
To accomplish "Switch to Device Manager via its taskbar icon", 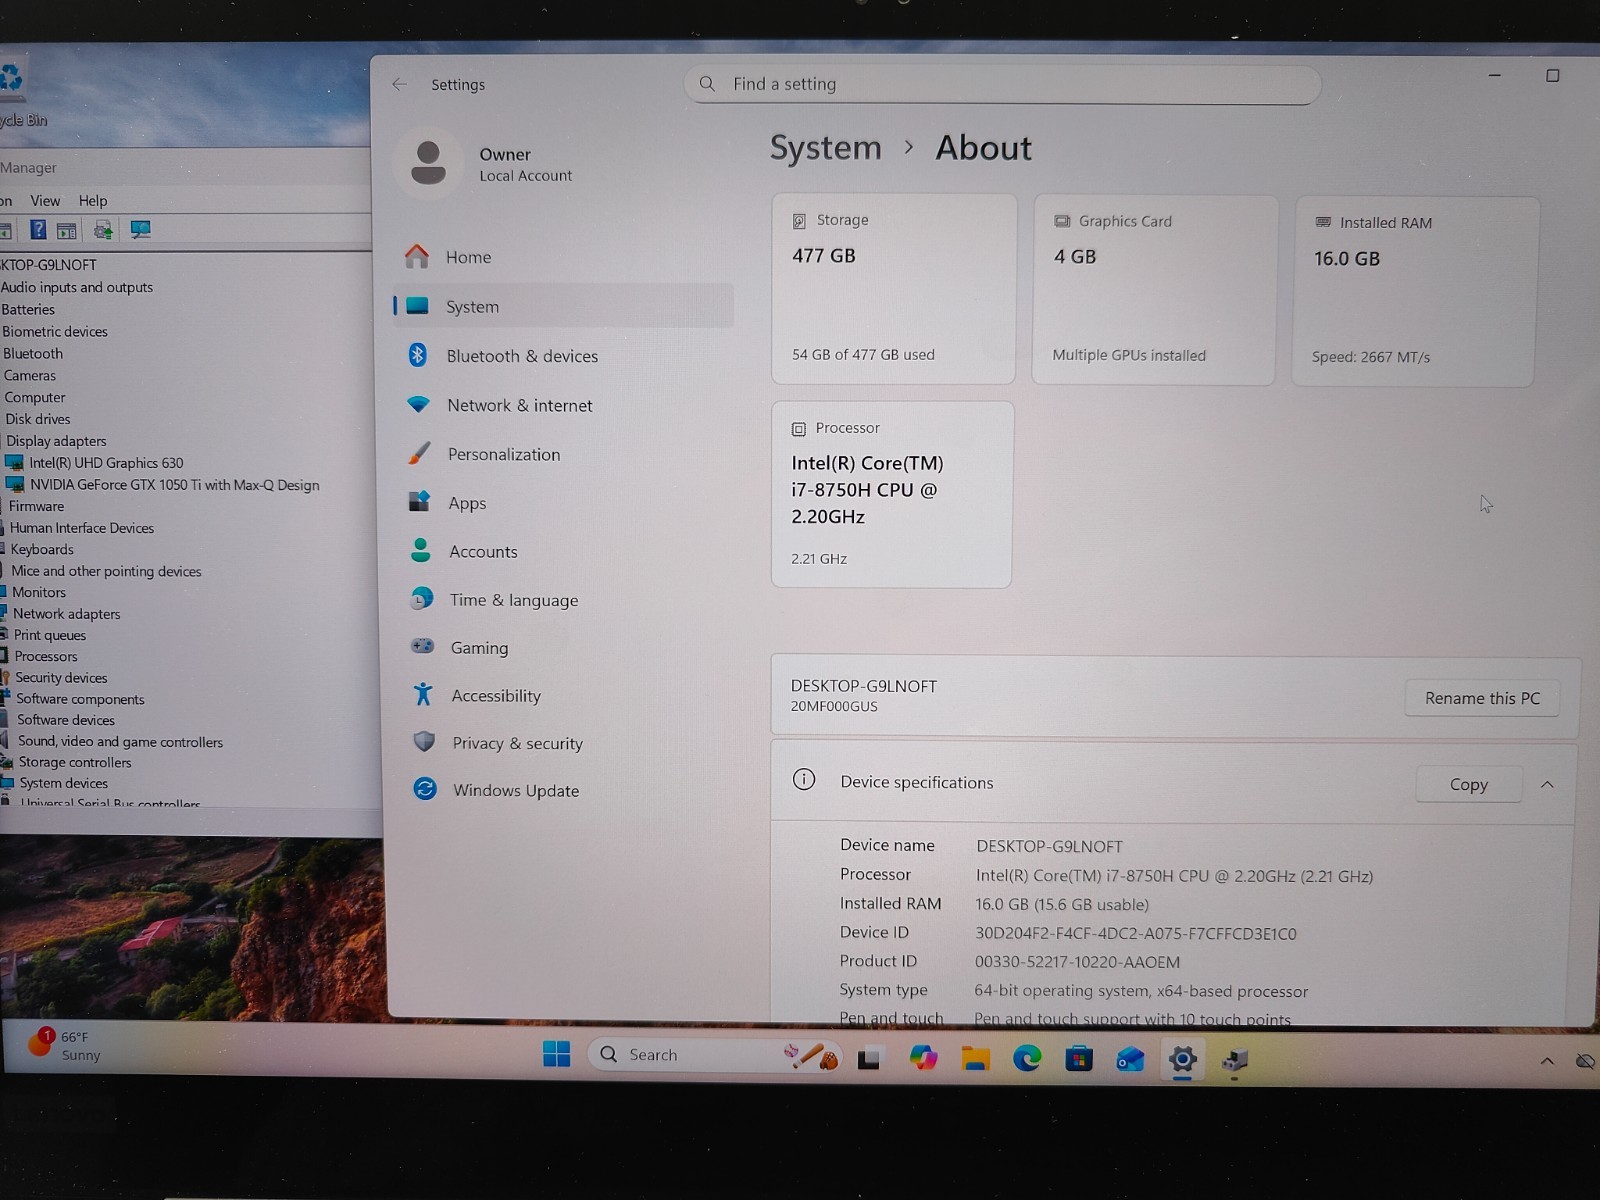I will click(x=1235, y=1060).
